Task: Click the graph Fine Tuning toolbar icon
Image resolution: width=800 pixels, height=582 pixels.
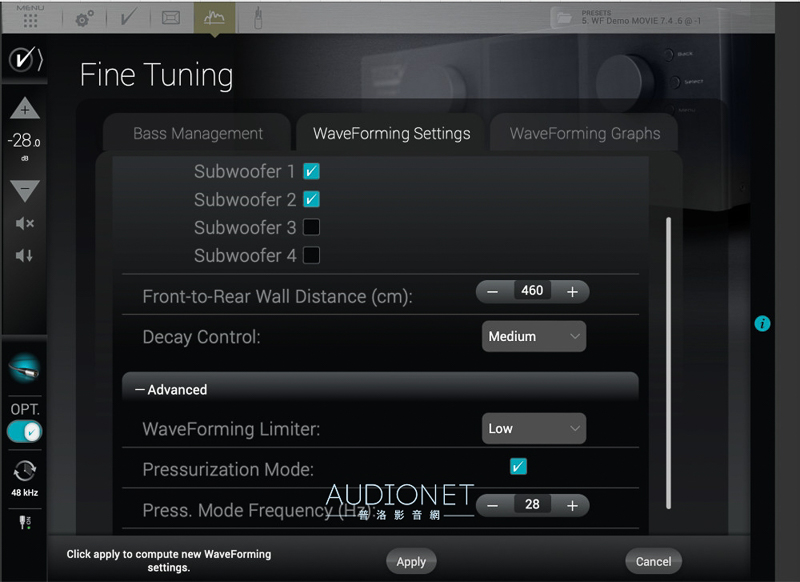Action: pyautogui.click(x=214, y=18)
